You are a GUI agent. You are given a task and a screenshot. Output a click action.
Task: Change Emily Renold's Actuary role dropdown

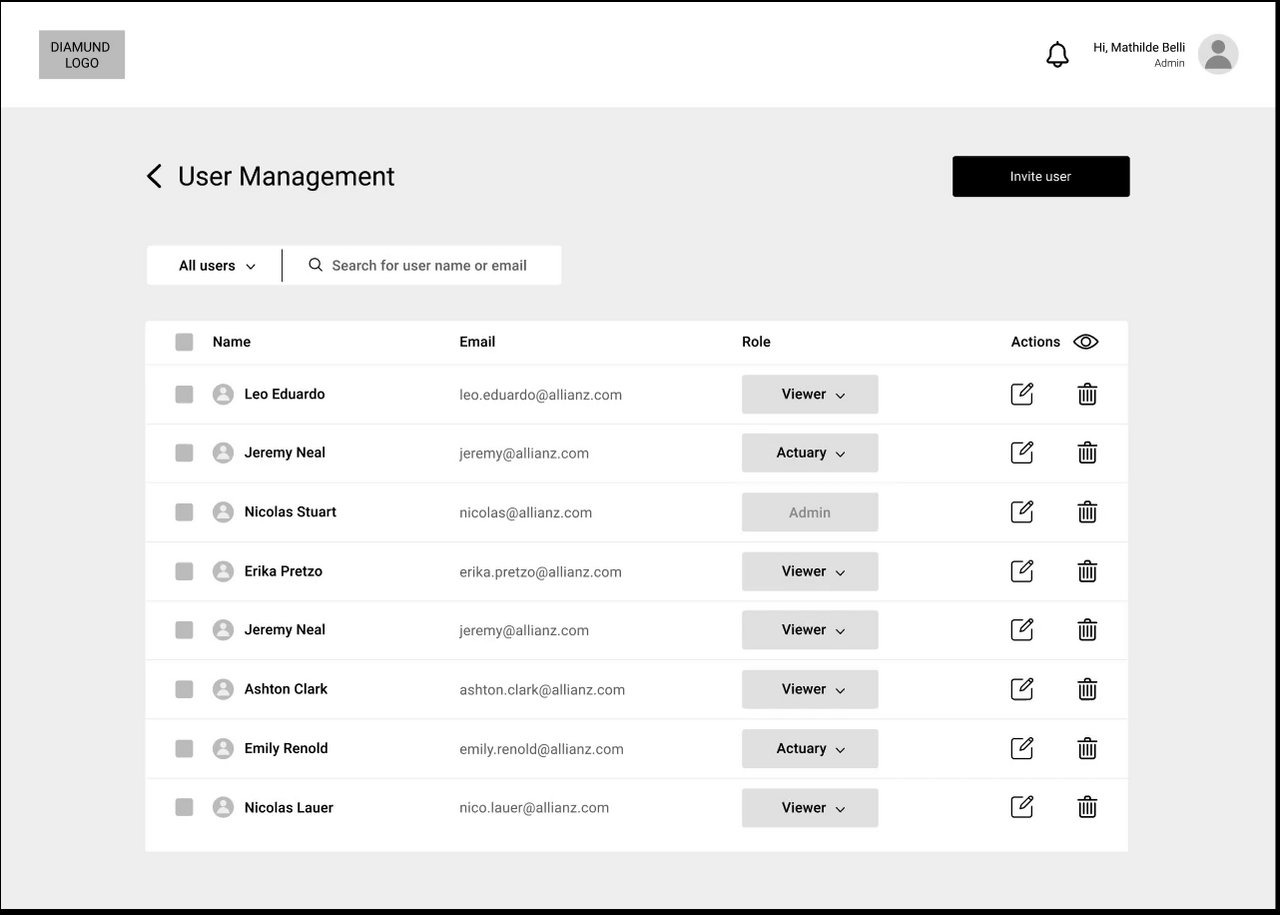coord(810,748)
